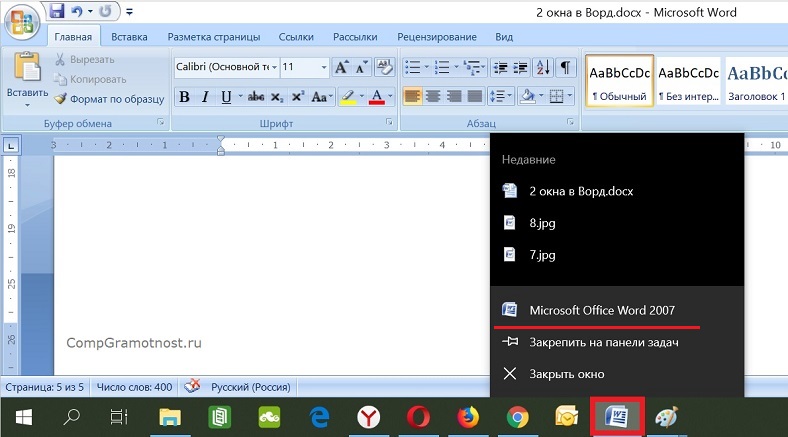
Task: Decrease paragraph indent
Action: 501,67
